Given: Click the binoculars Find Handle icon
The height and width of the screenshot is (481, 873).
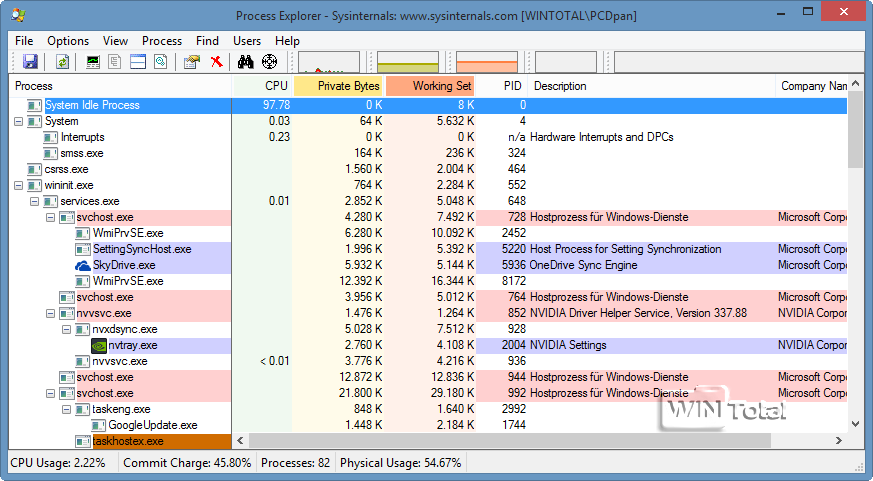Looking at the screenshot, I should (x=246, y=62).
